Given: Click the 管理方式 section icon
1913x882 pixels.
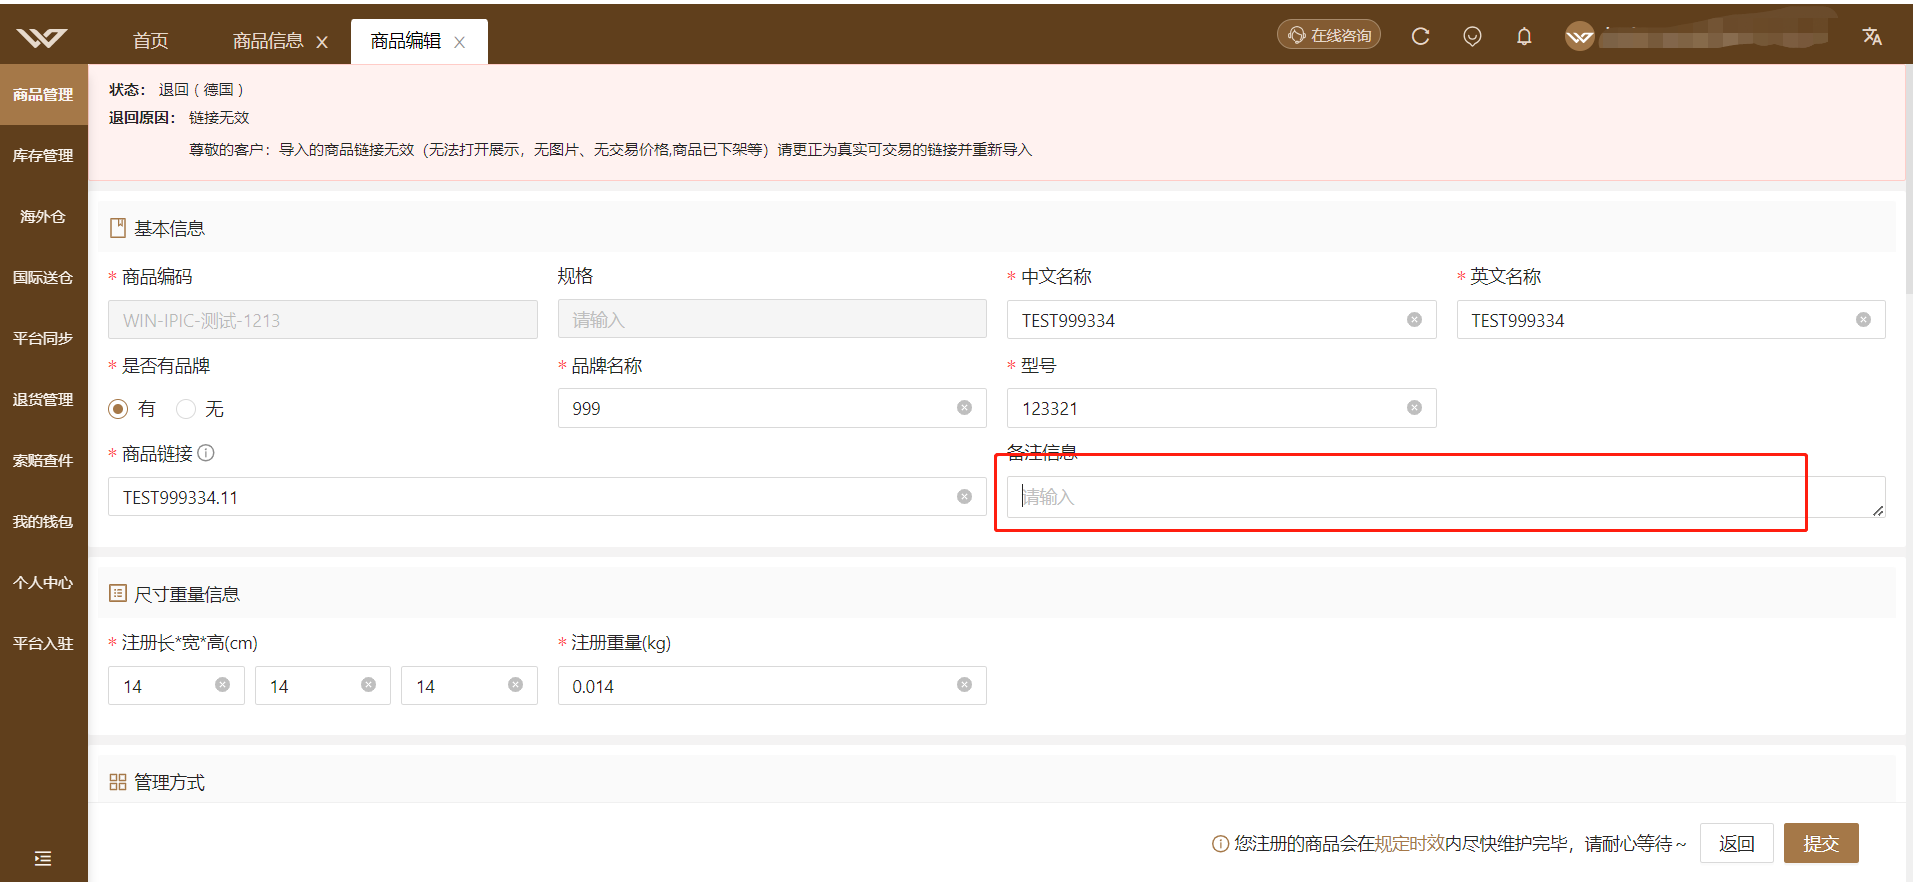Looking at the screenshot, I should click(x=118, y=782).
